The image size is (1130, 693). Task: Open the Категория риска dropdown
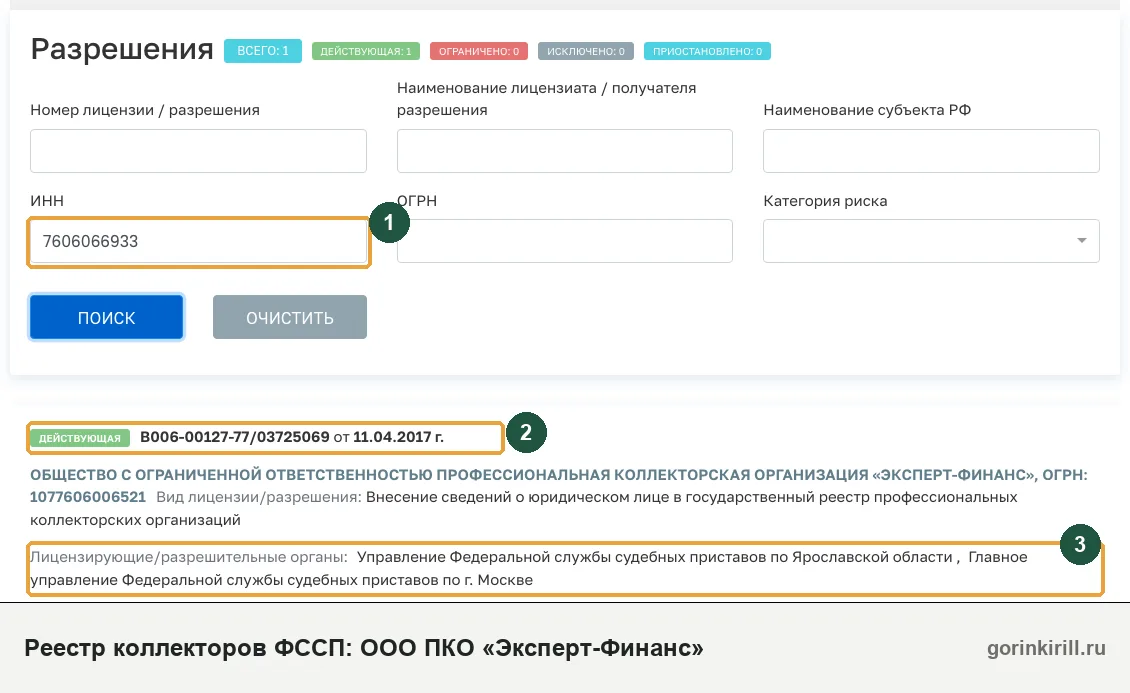931,241
